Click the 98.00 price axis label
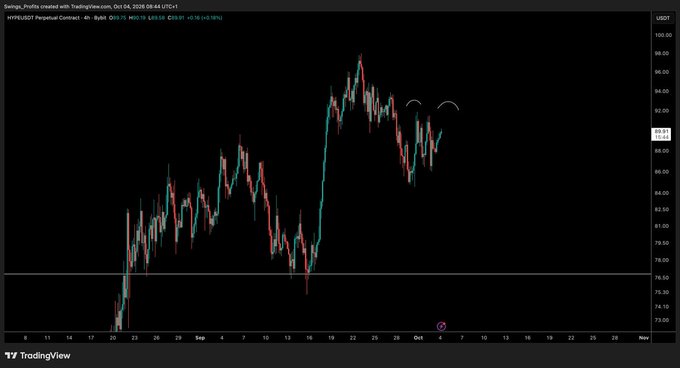This screenshot has height=368, width=680. point(662,53)
